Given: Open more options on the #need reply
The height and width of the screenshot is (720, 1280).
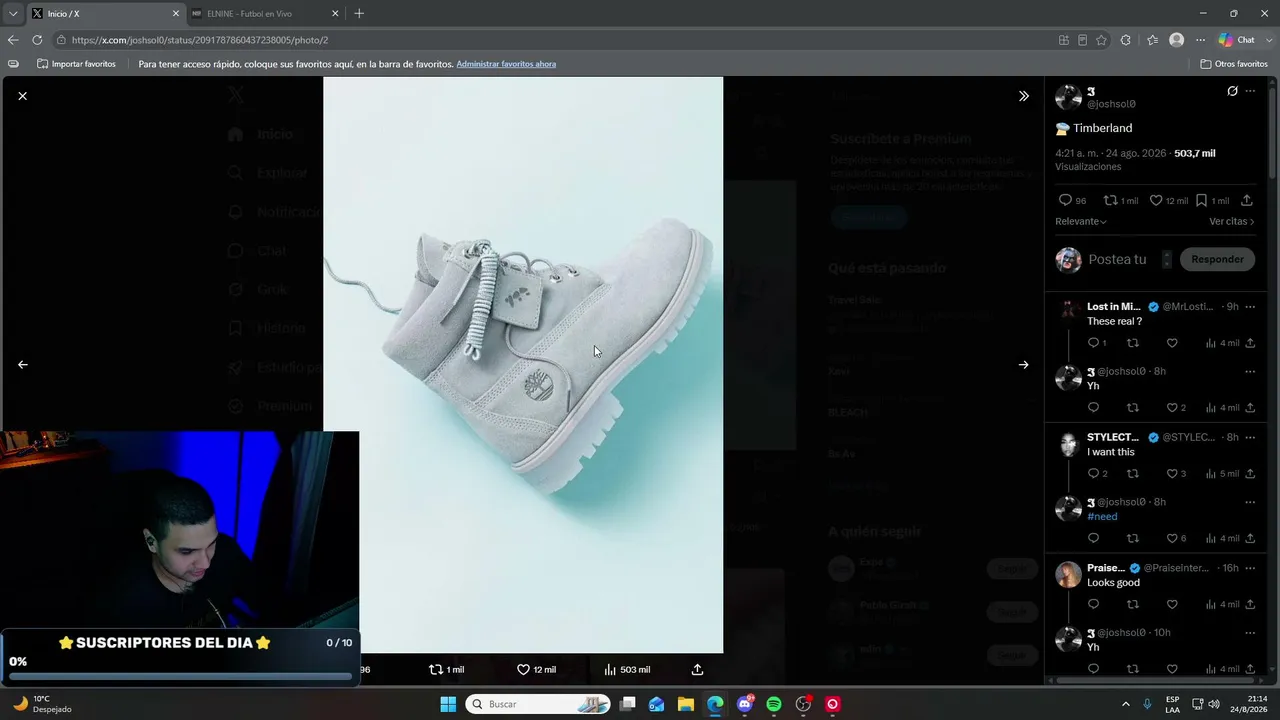Looking at the screenshot, I should click(x=1250, y=502).
